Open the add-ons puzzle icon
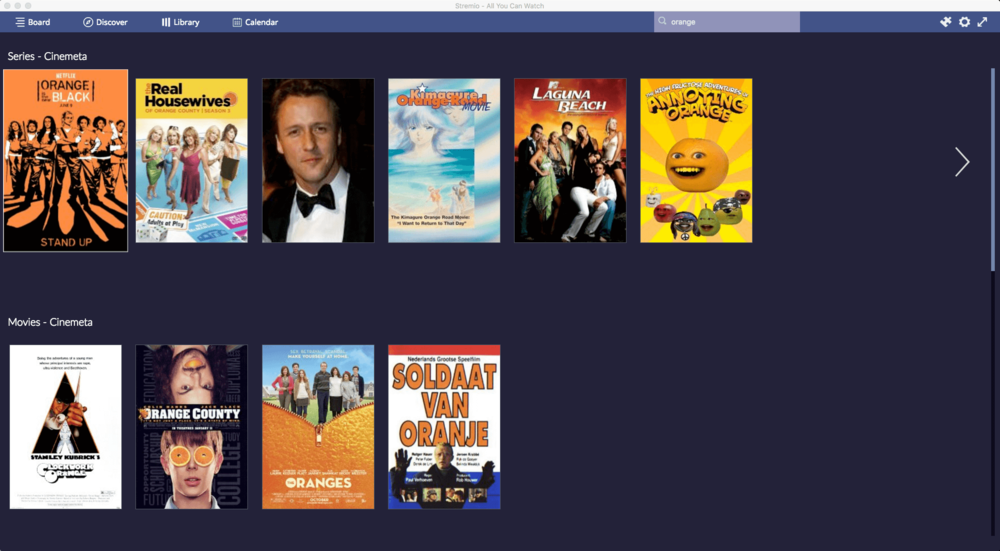Image resolution: width=1000 pixels, height=551 pixels. (946, 22)
